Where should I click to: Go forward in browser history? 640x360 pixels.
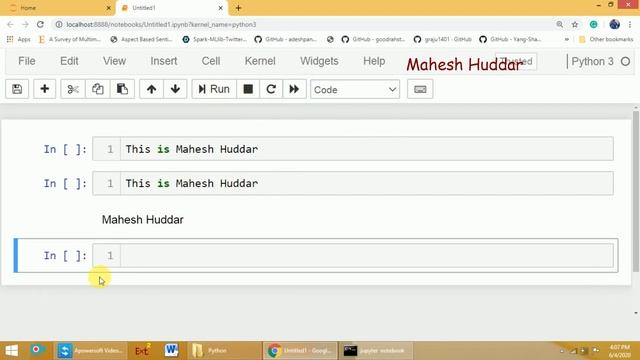tap(25, 24)
